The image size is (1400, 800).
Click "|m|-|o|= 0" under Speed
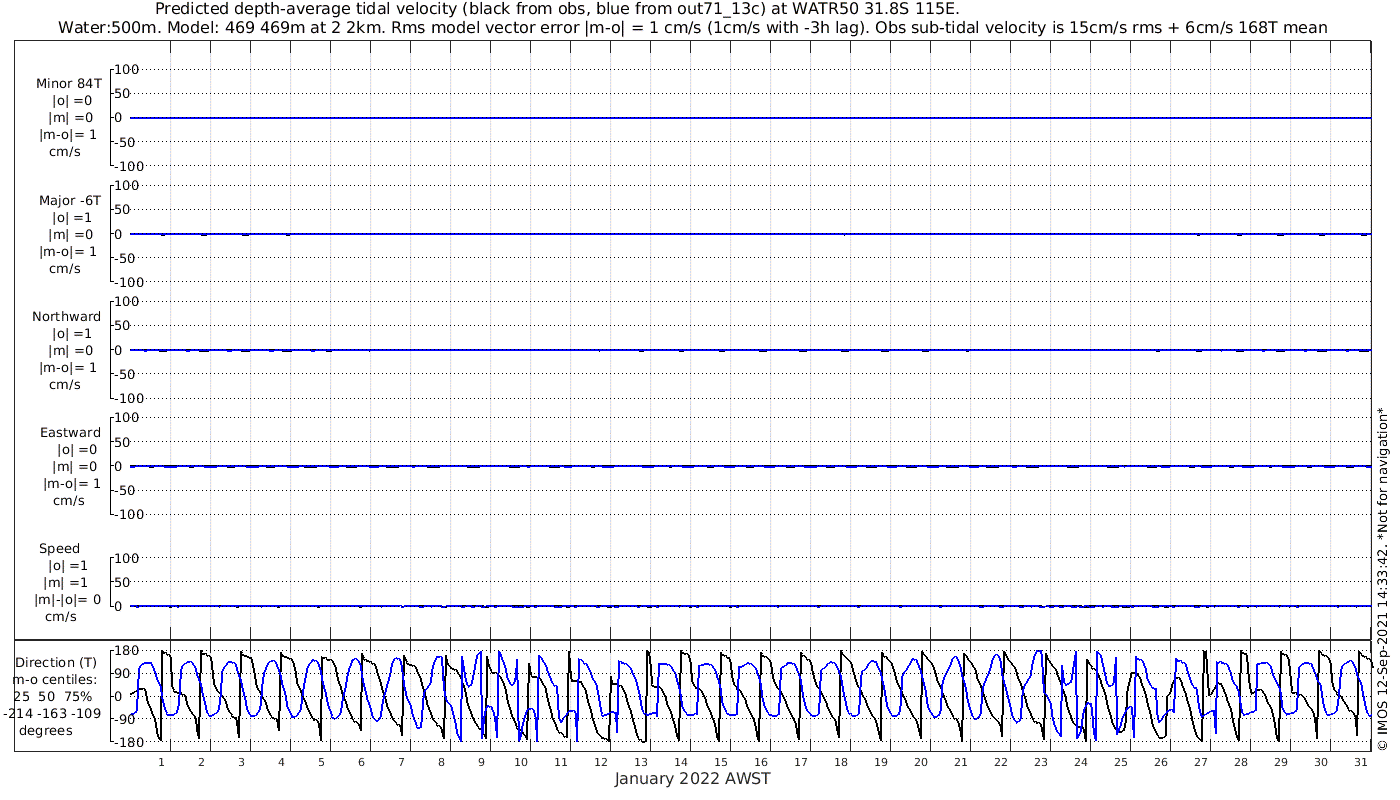tap(68, 599)
